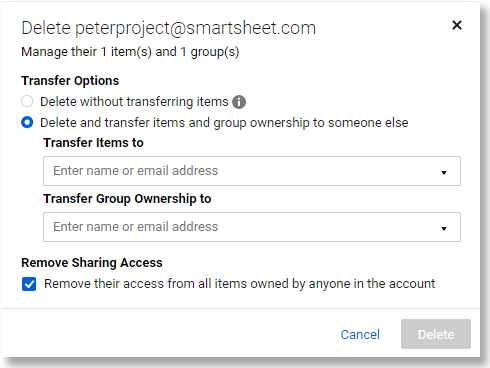The width and height of the screenshot is (490, 368).
Task: Click the Remove Sharing Access heading
Action: (x=92, y=263)
